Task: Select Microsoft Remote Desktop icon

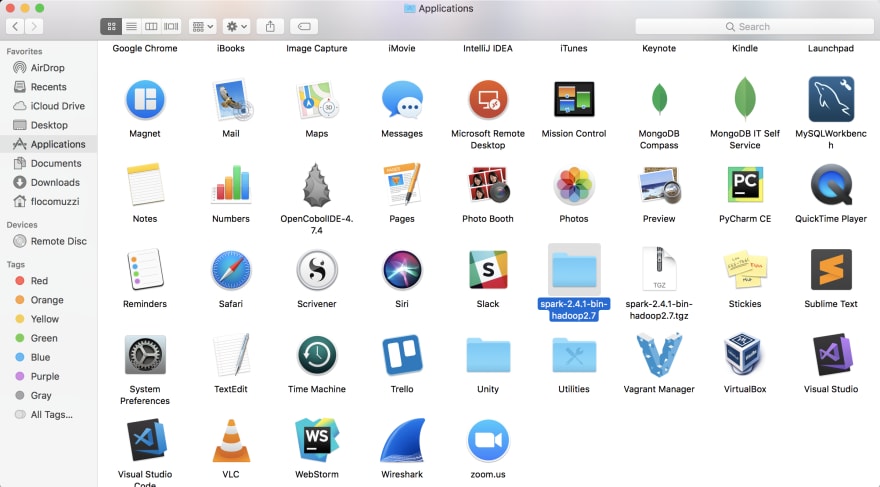Action: coord(488,100)
